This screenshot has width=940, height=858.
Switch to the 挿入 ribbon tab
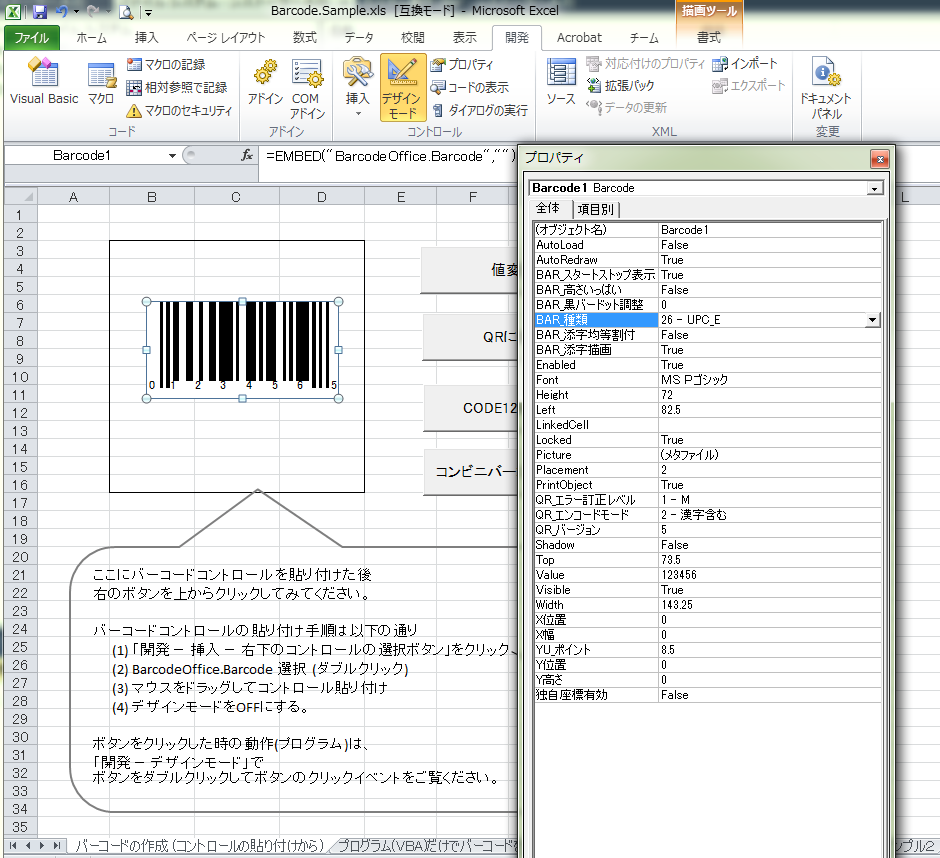pos(146,38)
